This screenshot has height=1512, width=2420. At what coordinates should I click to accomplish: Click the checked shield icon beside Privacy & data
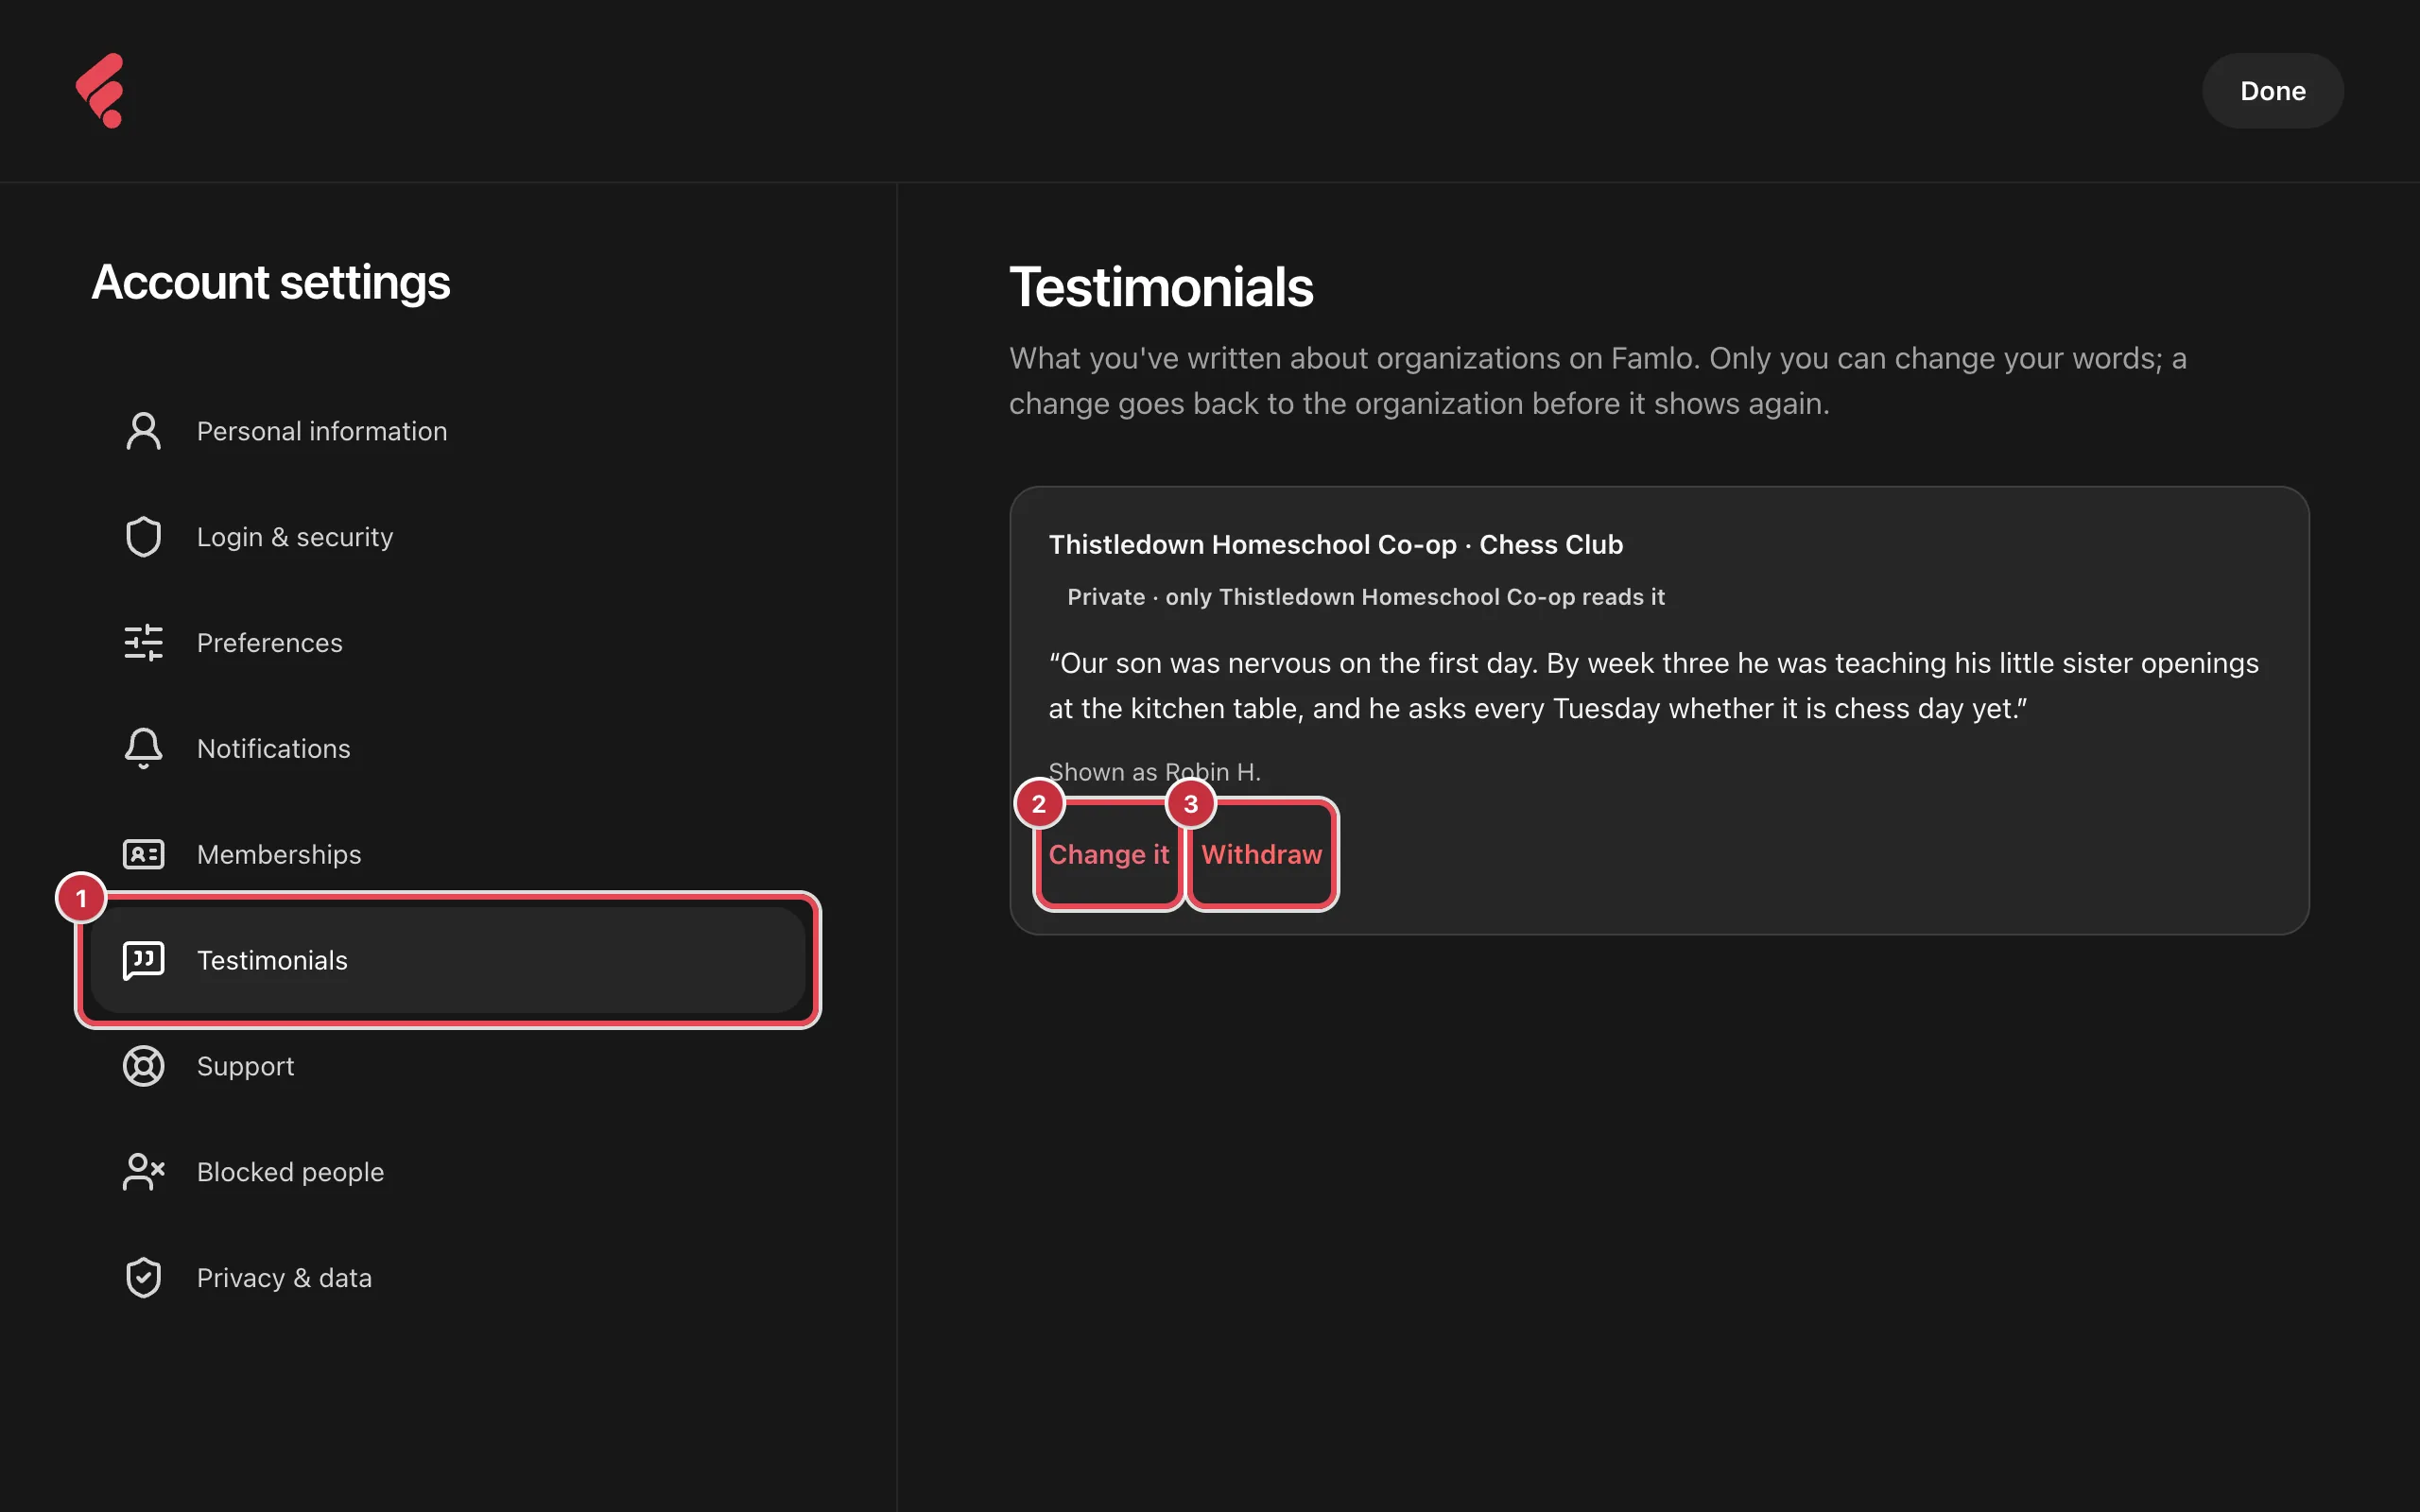click(143, 1278)
